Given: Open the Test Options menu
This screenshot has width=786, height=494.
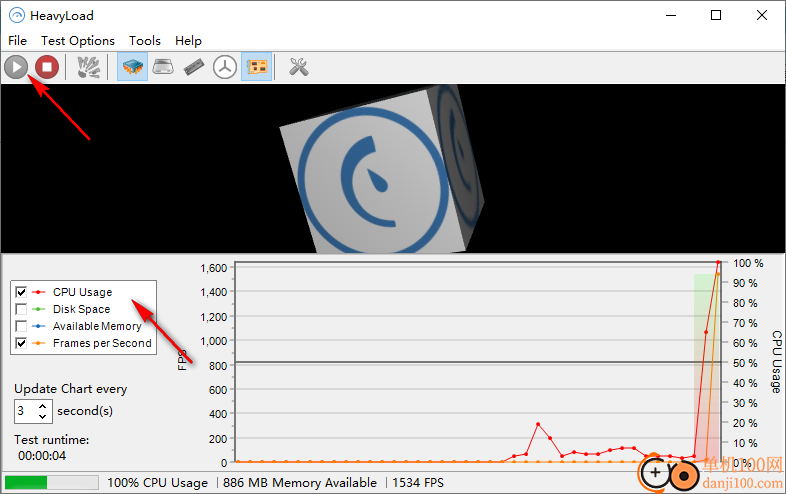Looking at the screenshot, I should [78, 41].
